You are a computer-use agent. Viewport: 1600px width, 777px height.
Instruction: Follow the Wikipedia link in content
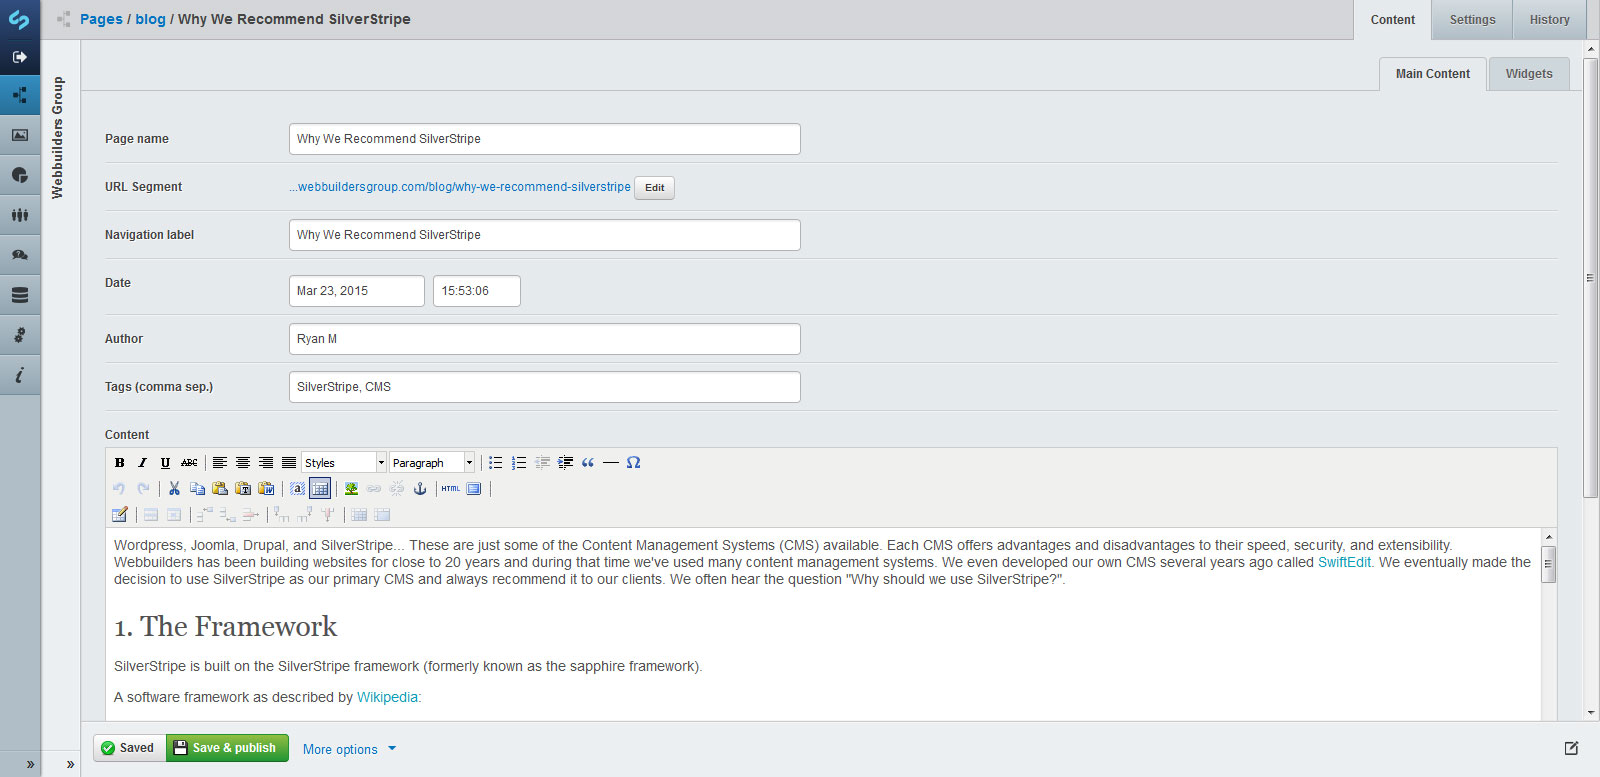pos(387,697)
